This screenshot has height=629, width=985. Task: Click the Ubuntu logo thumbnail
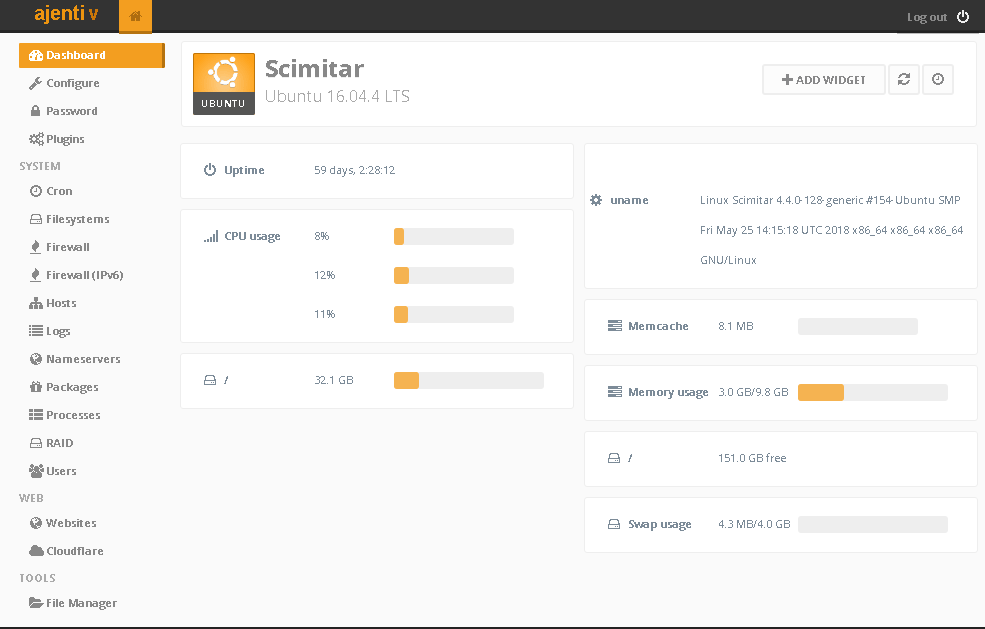(x=223, y=83)
